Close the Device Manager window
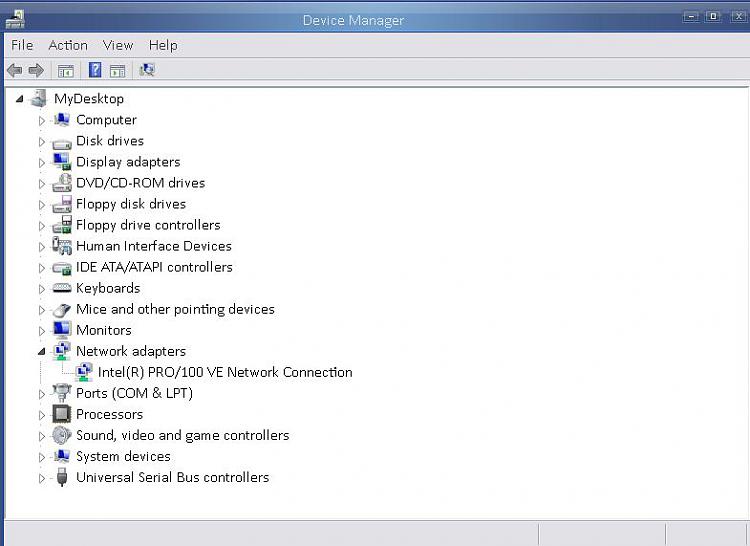Screen dimensions: 750x546 (739, 17)
